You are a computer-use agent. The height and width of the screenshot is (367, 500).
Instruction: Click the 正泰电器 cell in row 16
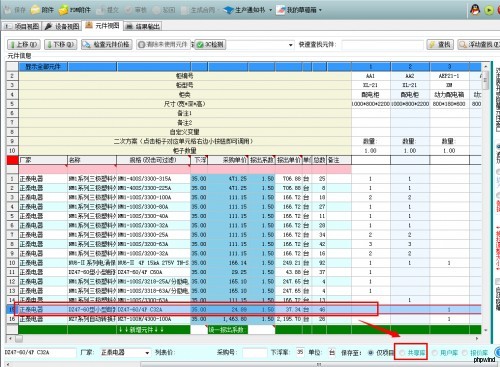pyautogui.click(x=43, y=319)
